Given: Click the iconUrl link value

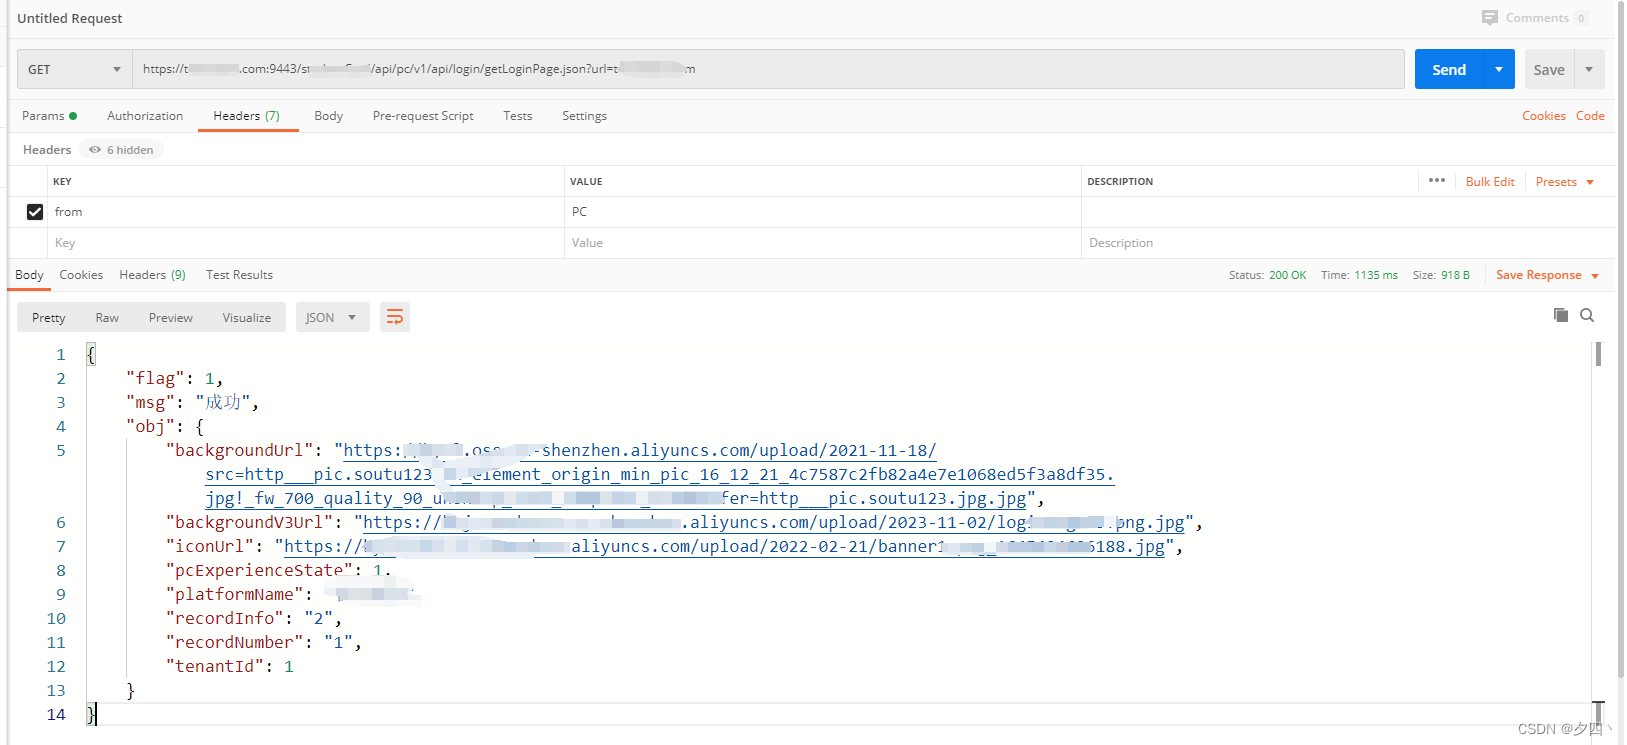Looking at the screenshot, I should 724,547.
